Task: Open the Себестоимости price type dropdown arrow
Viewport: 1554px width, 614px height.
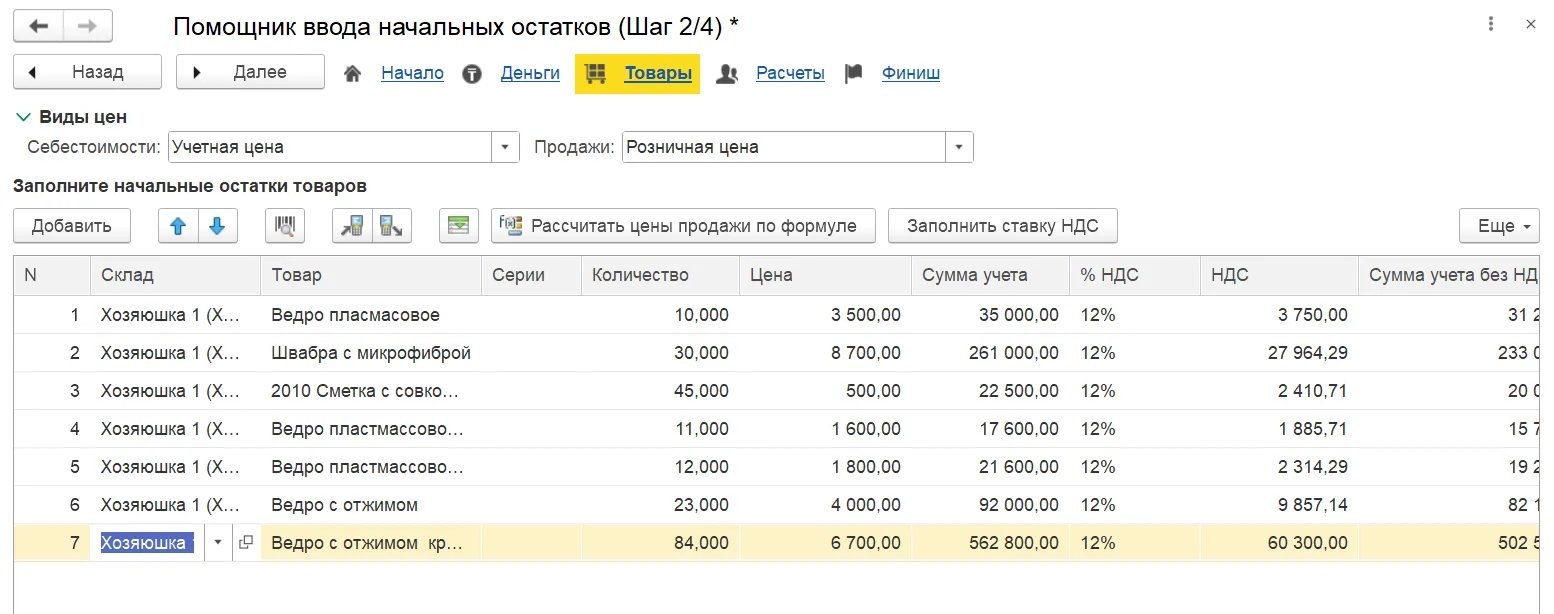Action: 506,147
